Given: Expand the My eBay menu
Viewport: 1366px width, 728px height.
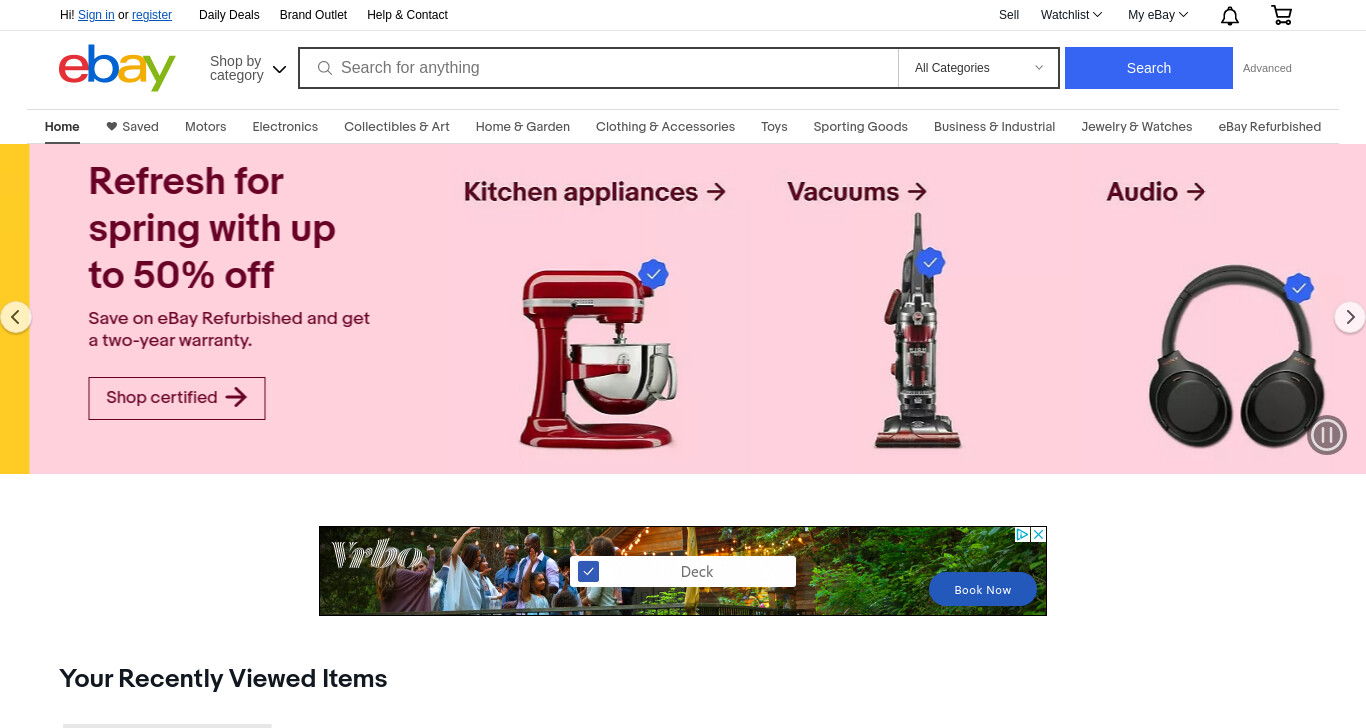Looking at the screenshot, I should [x=1158, y=15].
